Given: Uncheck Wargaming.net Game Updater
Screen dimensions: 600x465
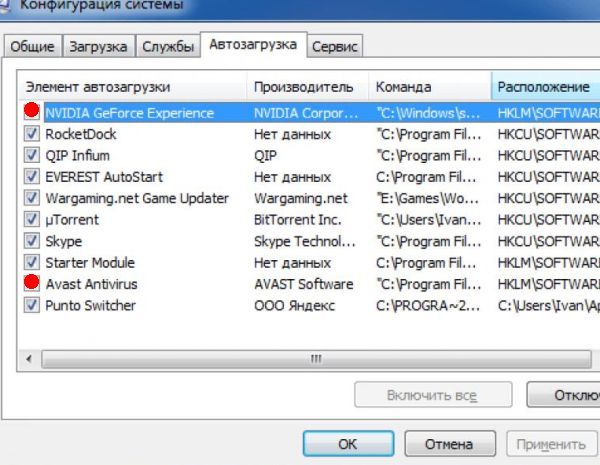Looking at the screenshot, I should [x=31, y=198].
